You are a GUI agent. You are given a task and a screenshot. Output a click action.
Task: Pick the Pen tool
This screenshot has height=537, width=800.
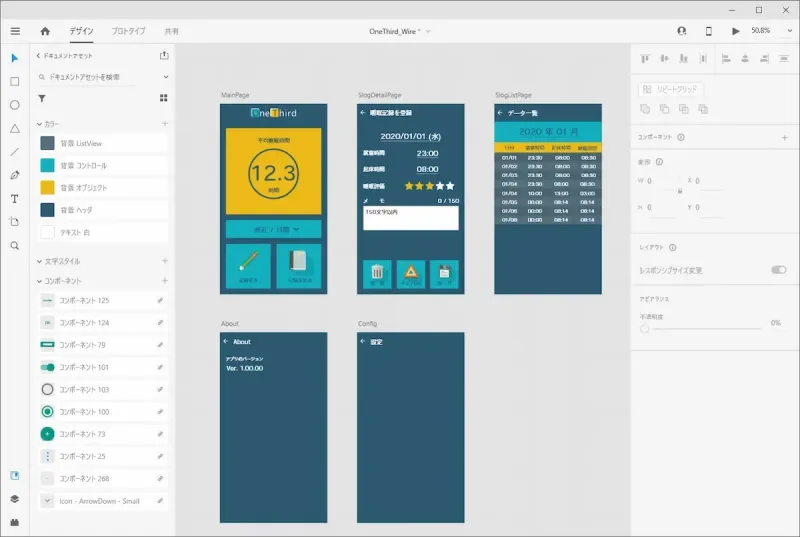[x=15, y=175]
